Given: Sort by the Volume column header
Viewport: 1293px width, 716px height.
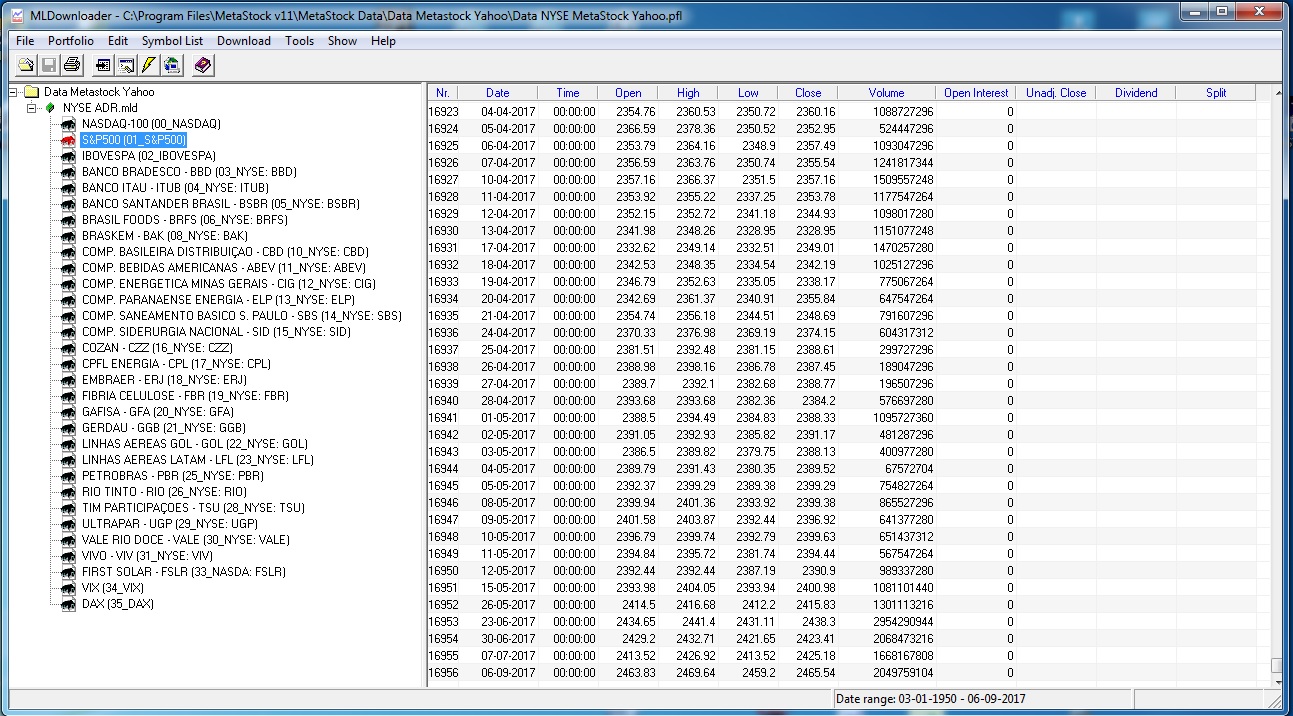Looking at the screenshot, I should [x=886, y=93].
